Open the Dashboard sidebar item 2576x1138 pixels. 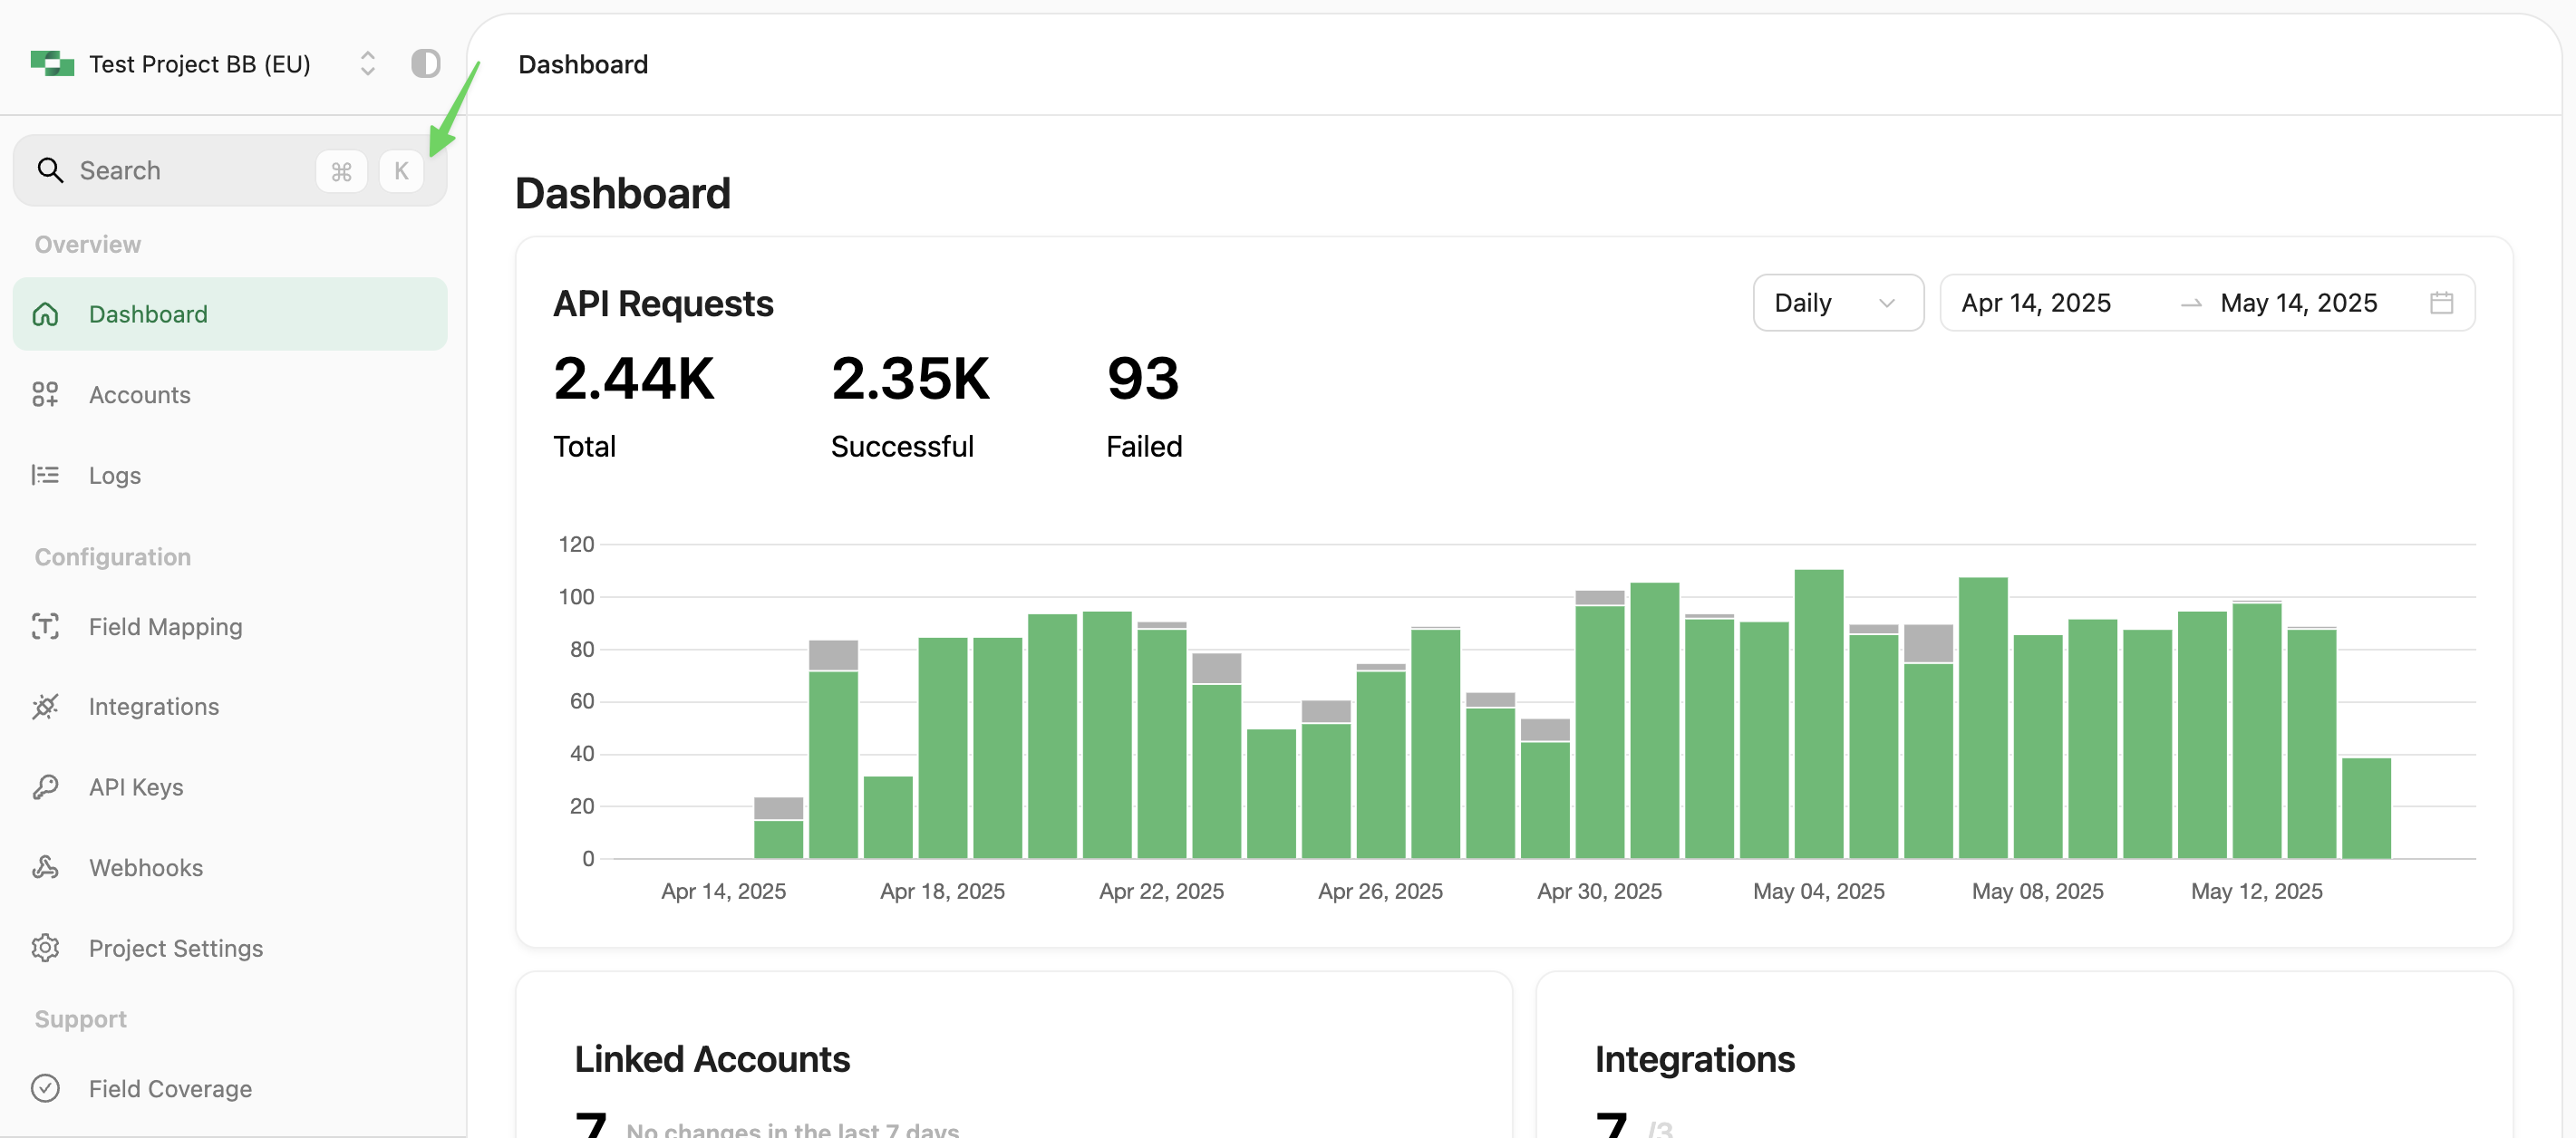[230, 314]
